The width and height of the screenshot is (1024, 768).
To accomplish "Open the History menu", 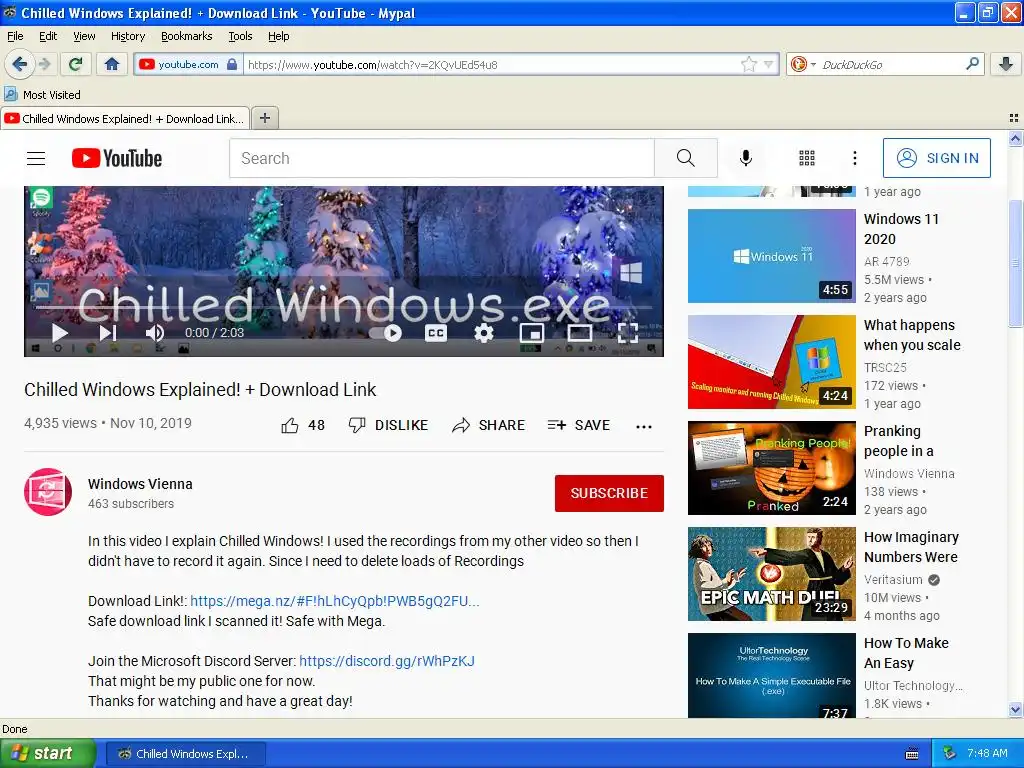I will click(x=127, y=36).
